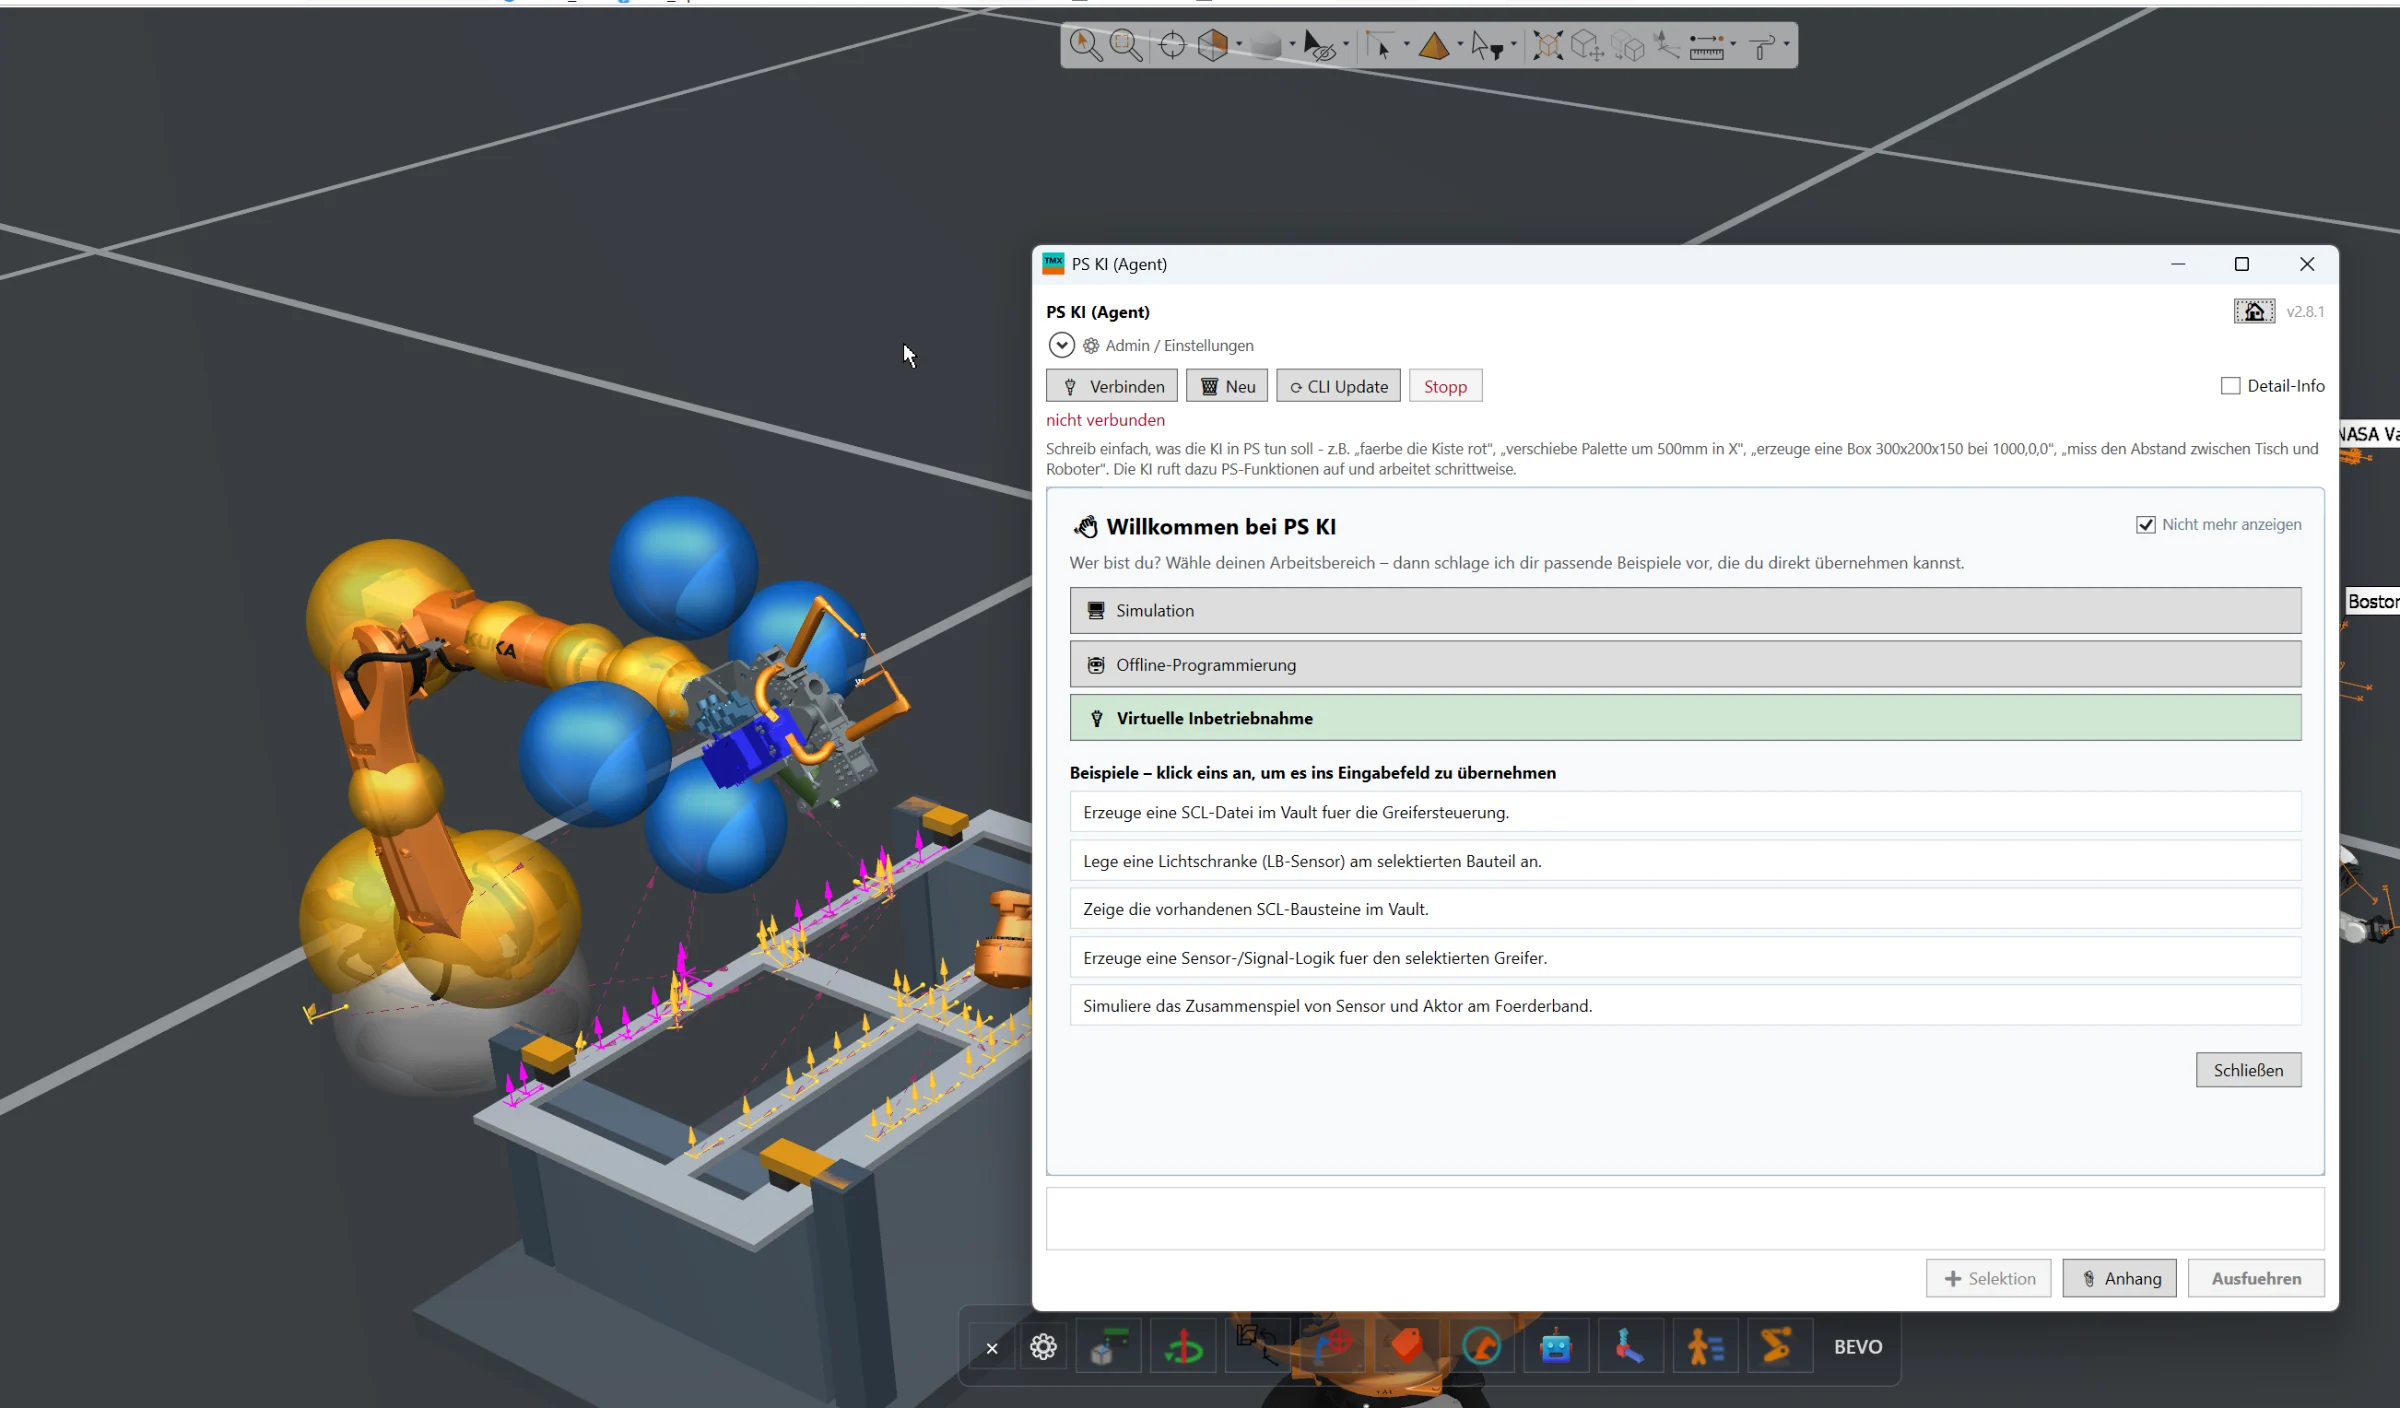This screenshot has width=2400, height=1408.
Task: Click the gray cylinder display mode icon
Action: [x=1266, y=46]
